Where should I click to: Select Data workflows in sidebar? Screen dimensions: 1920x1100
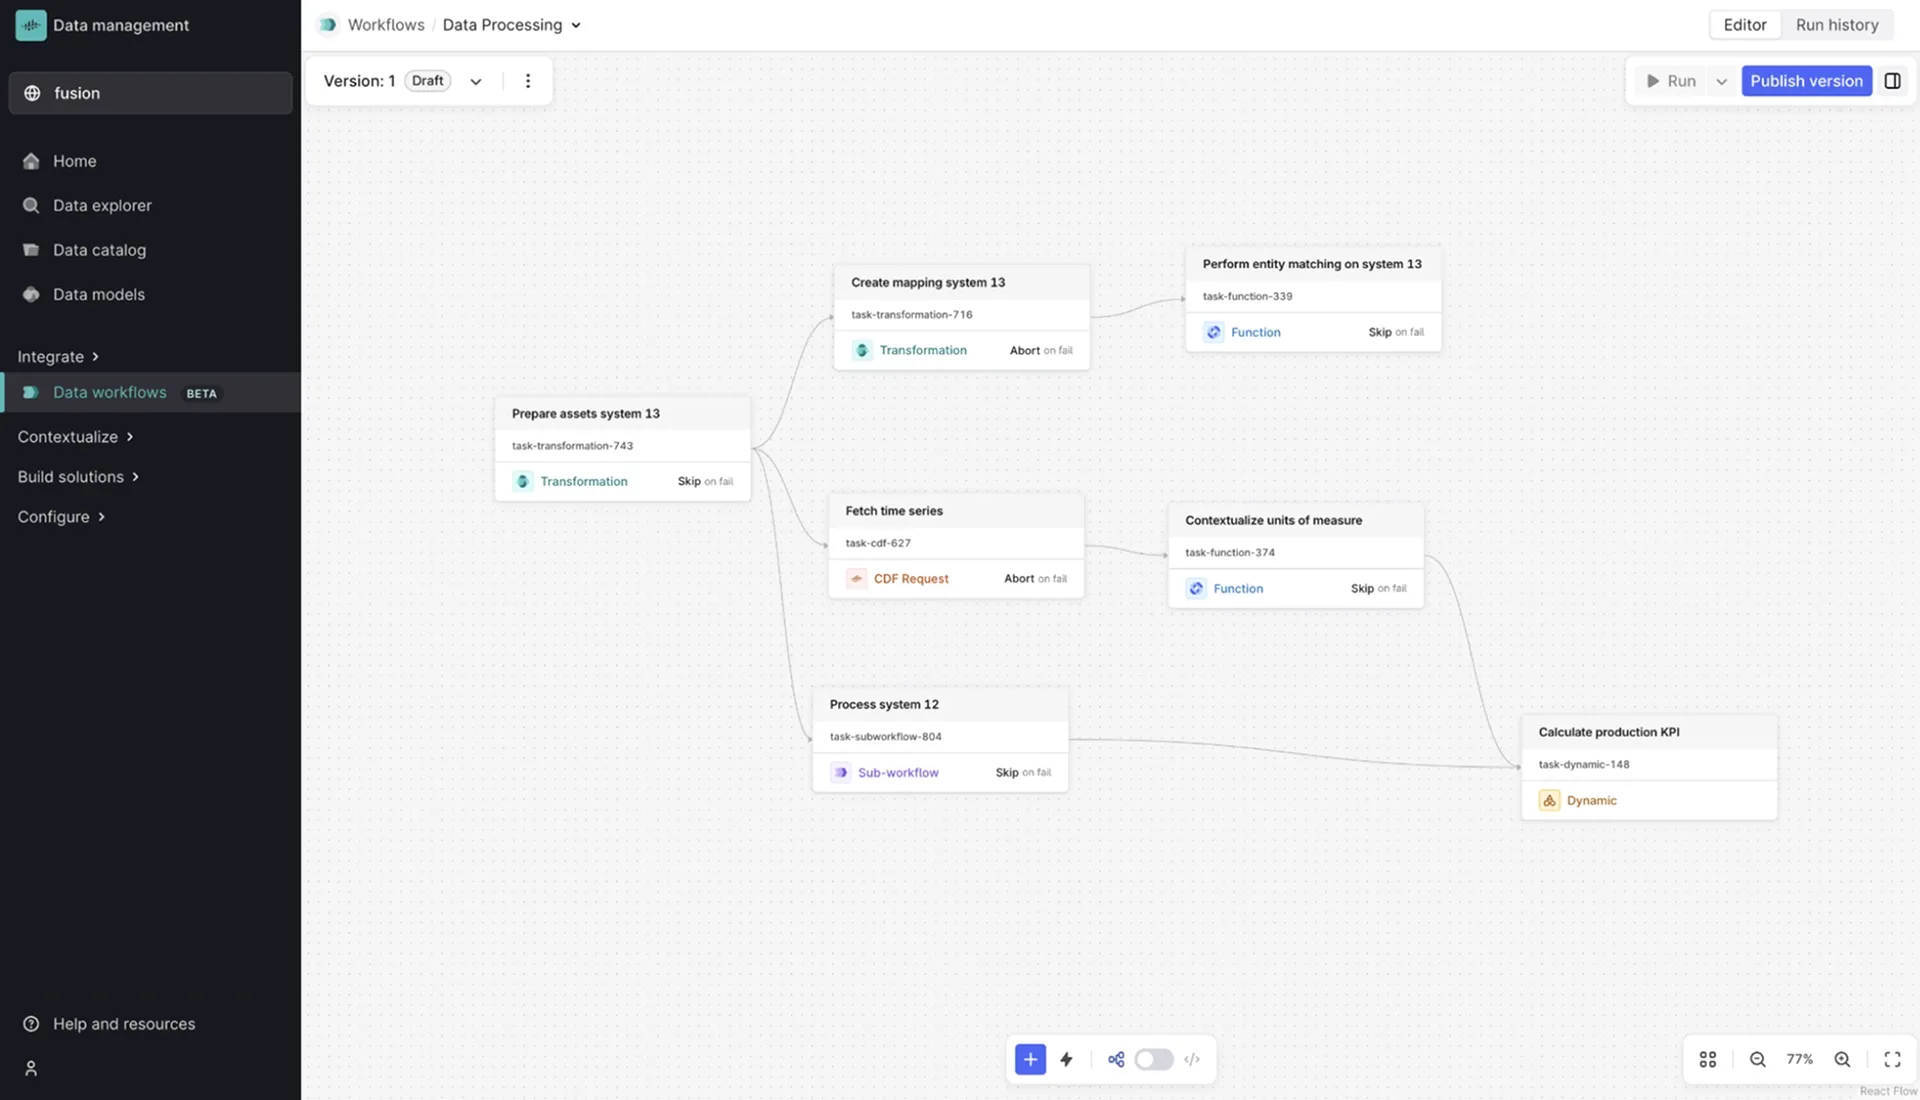pyautogui.click(x=151, y=392)
